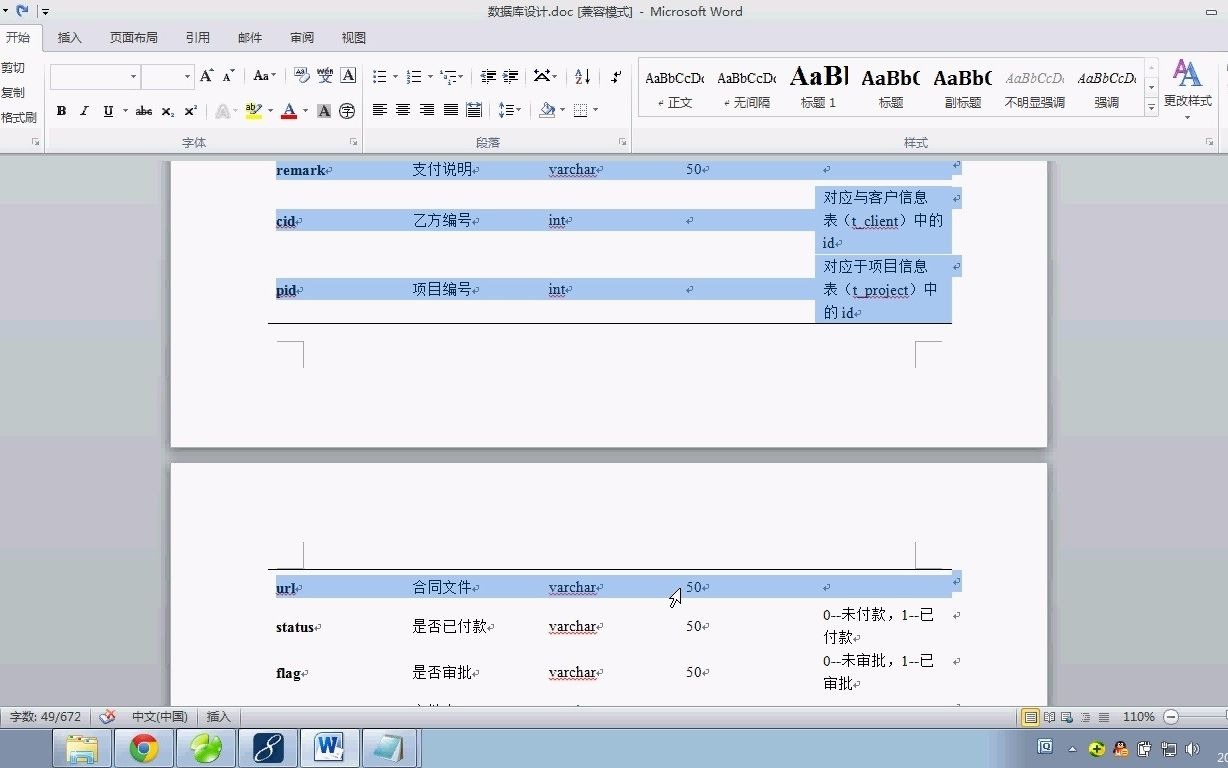
Task: Click the superscript icon
Action: tap(189, 110)
